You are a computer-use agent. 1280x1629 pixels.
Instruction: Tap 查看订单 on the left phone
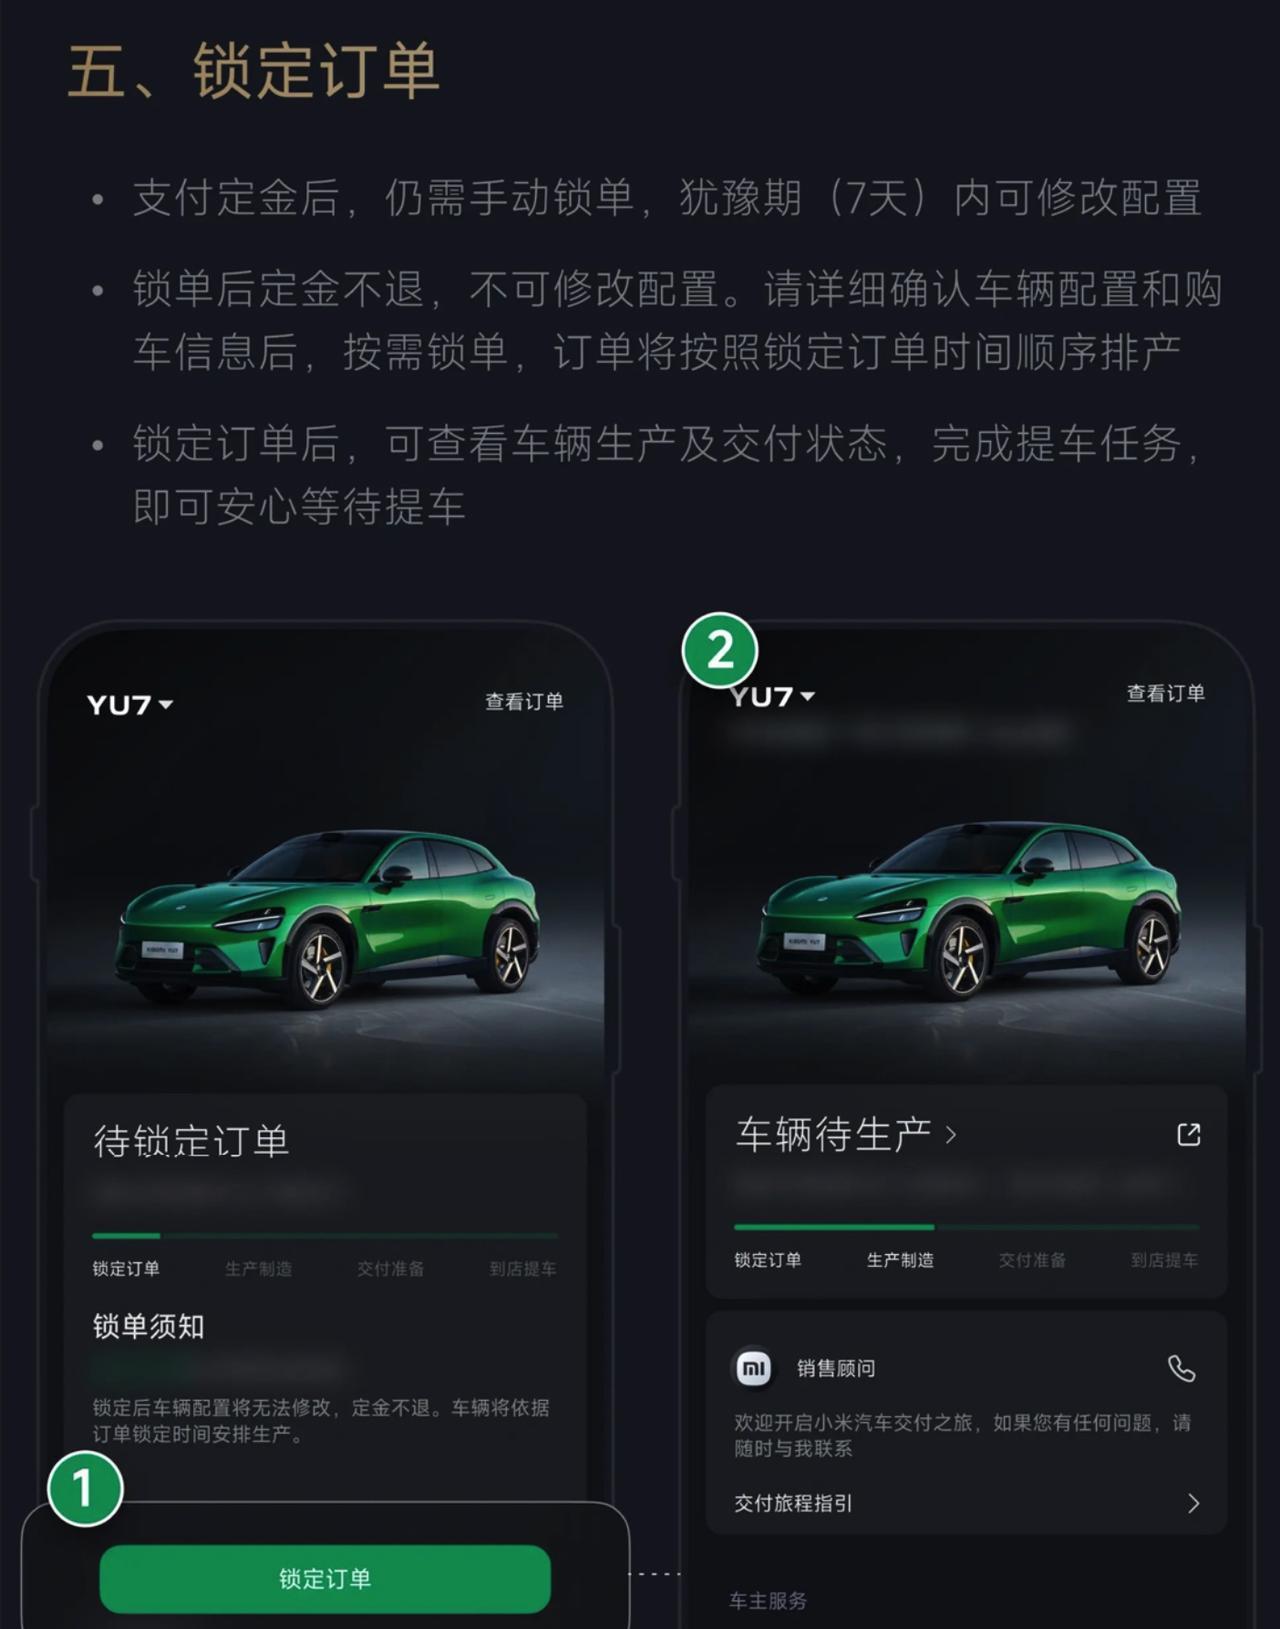point(524,702)
